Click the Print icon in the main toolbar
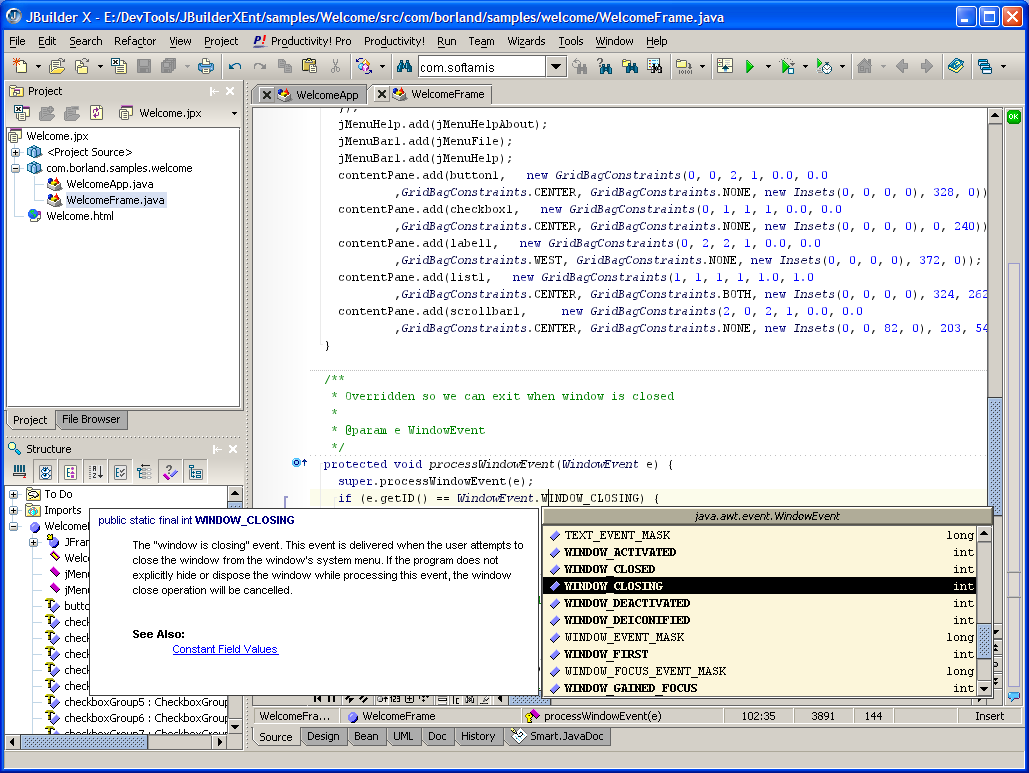This screenshot has height=773, width=1029. pyautogui.click(x=206, y=67)
